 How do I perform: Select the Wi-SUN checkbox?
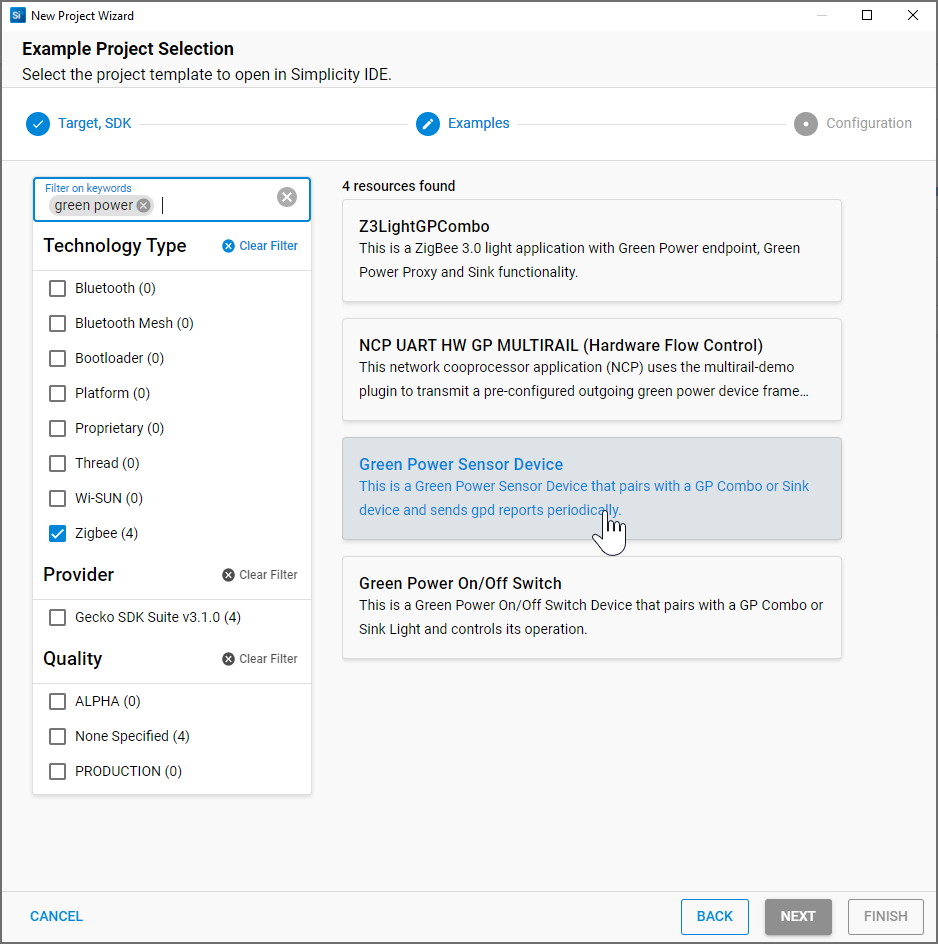(x=57, y=498)
